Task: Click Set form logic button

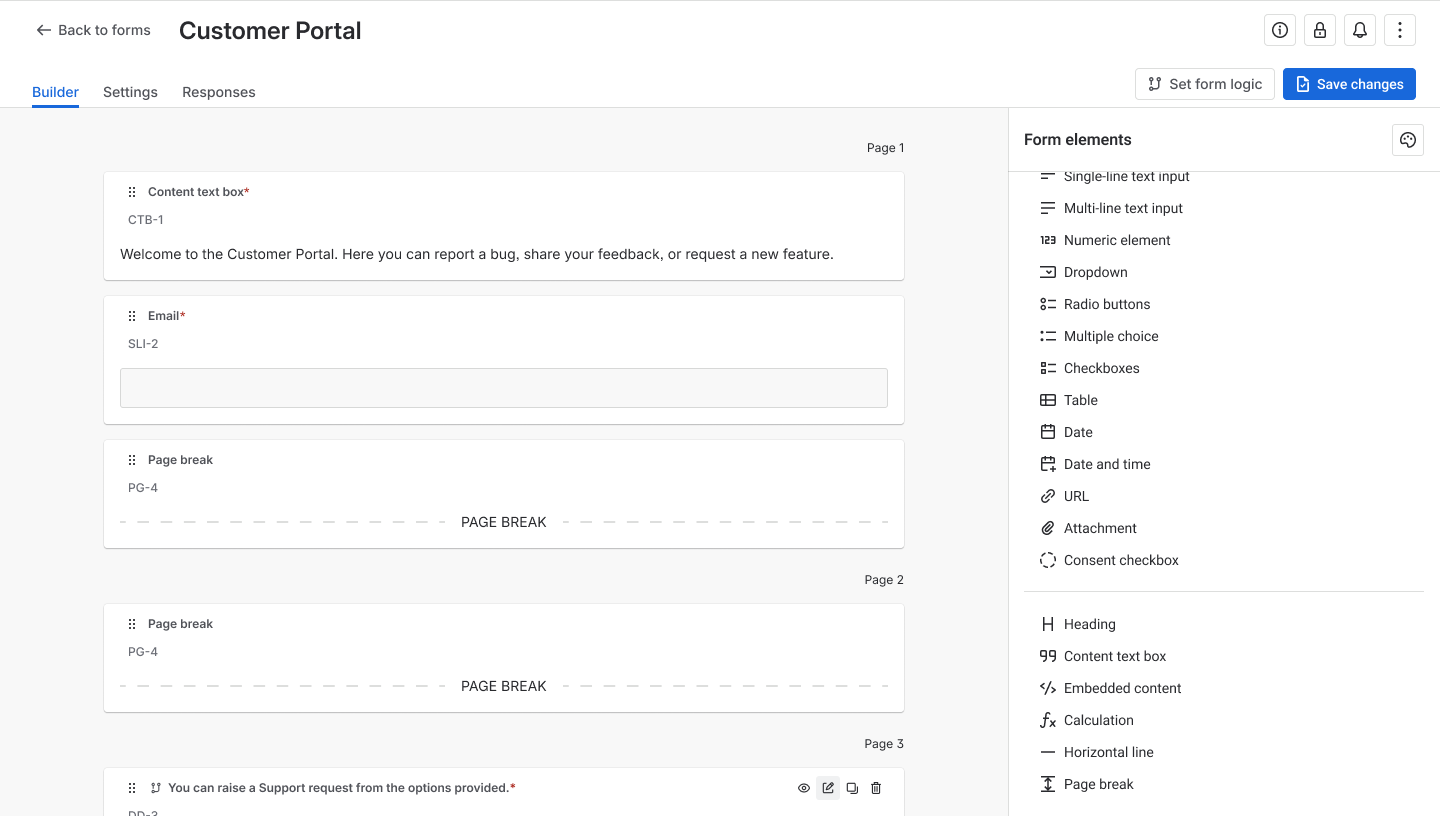Action: click(x=1205, y=84)
